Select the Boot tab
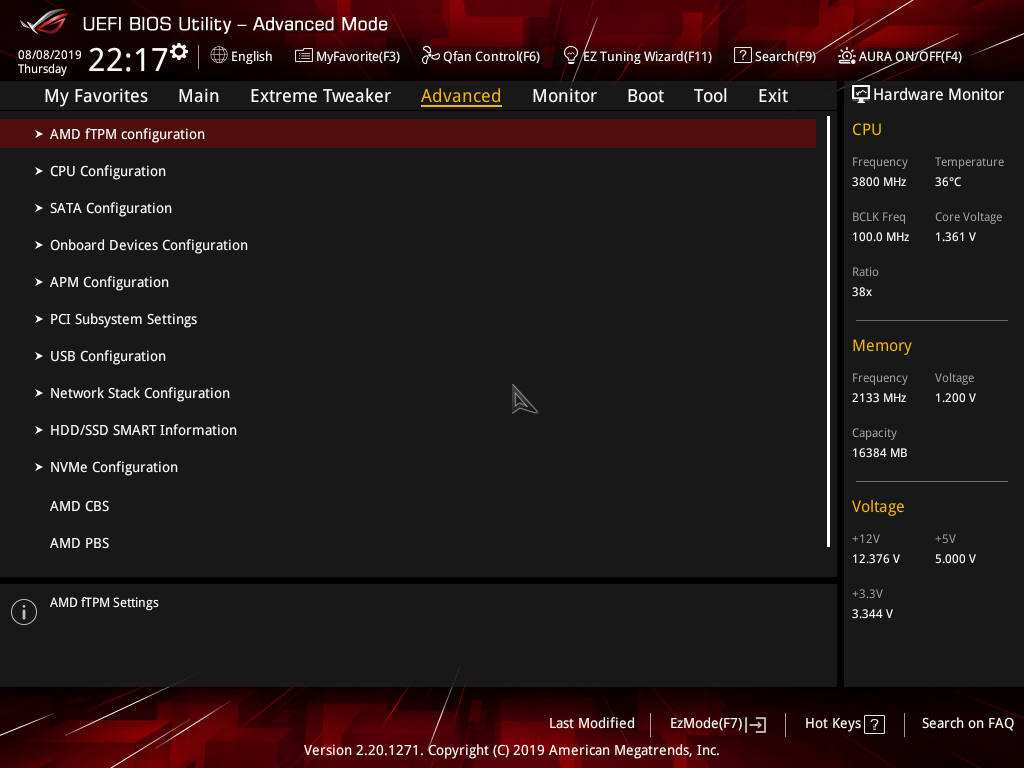 tap(645, 95)
